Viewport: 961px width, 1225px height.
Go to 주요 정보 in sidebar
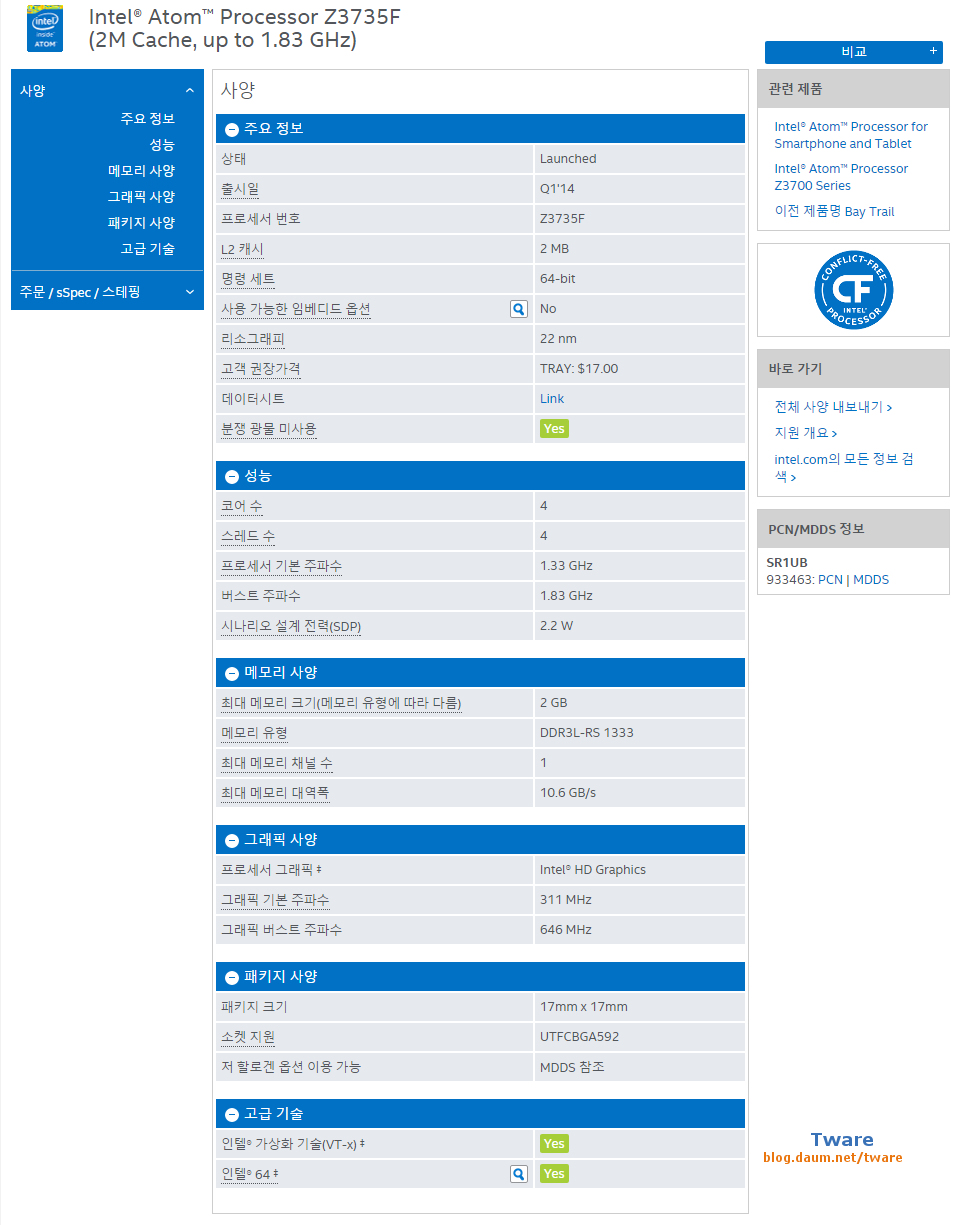point(148,119)
